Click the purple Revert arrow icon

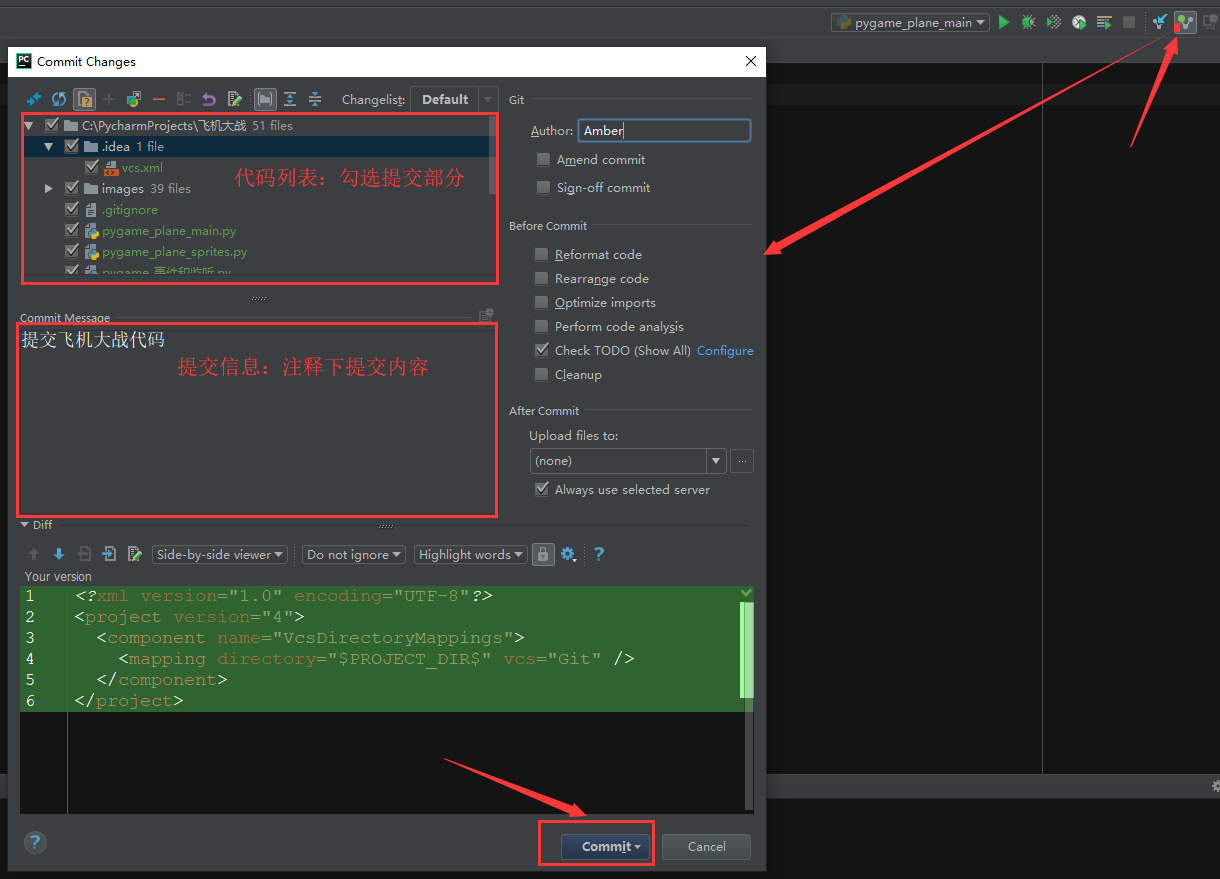[209, 99]
